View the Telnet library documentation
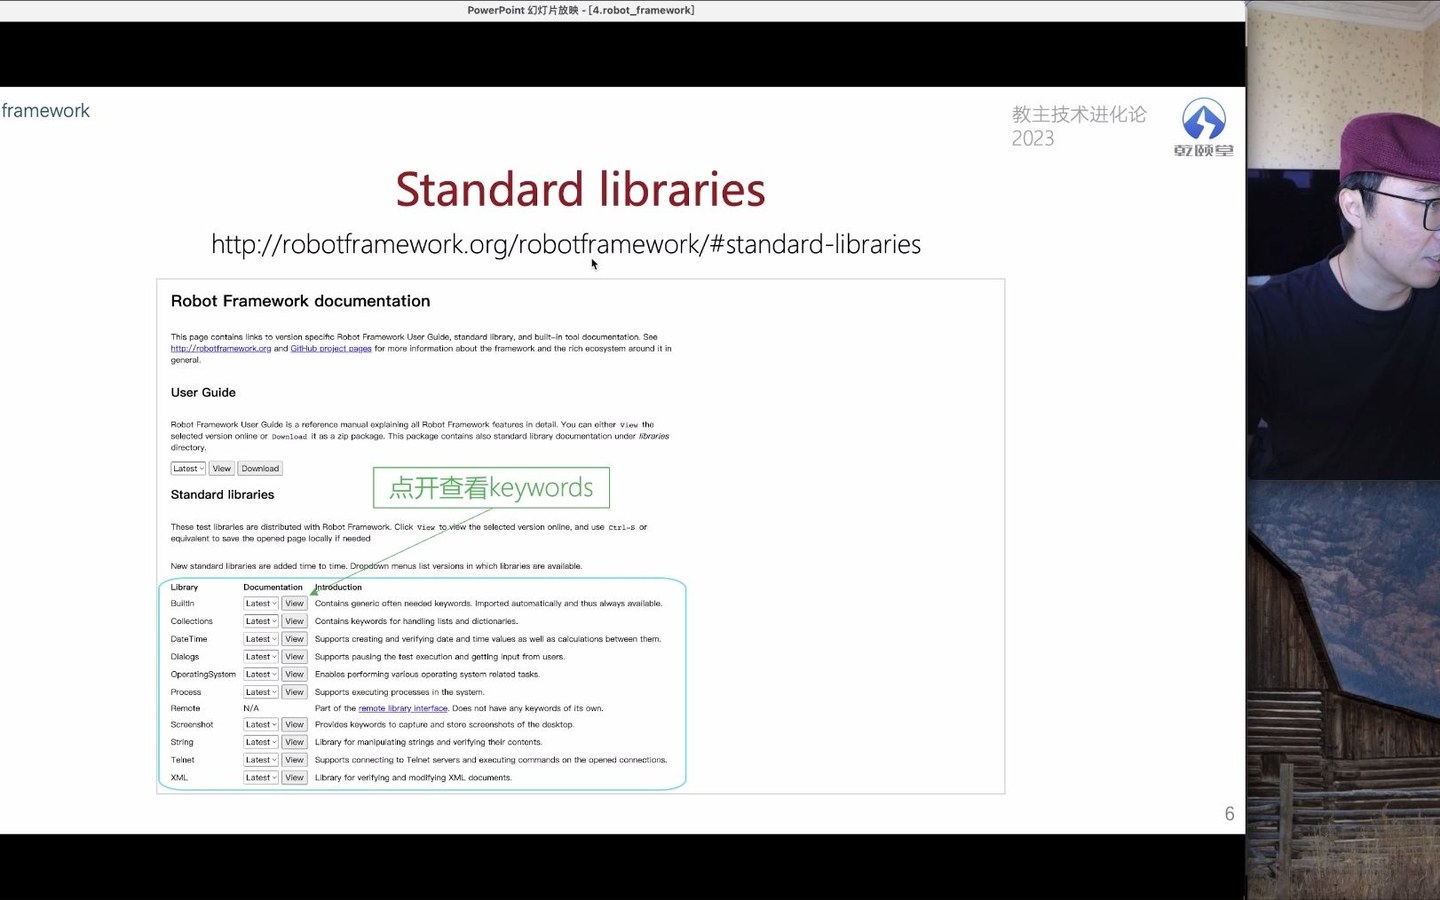The width and height of the screenshot is (1440, 900). 294,760
